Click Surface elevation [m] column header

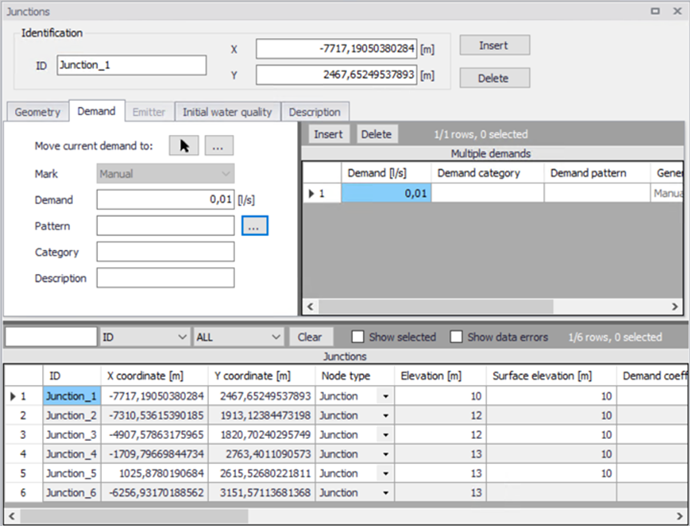(551, 376)
